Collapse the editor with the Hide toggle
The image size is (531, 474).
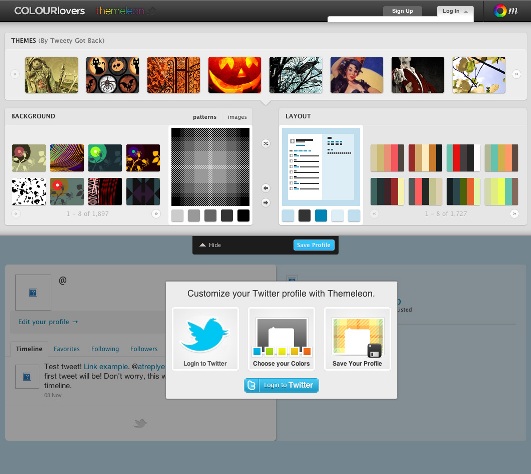pyautogui.click(x=210, y=245)
